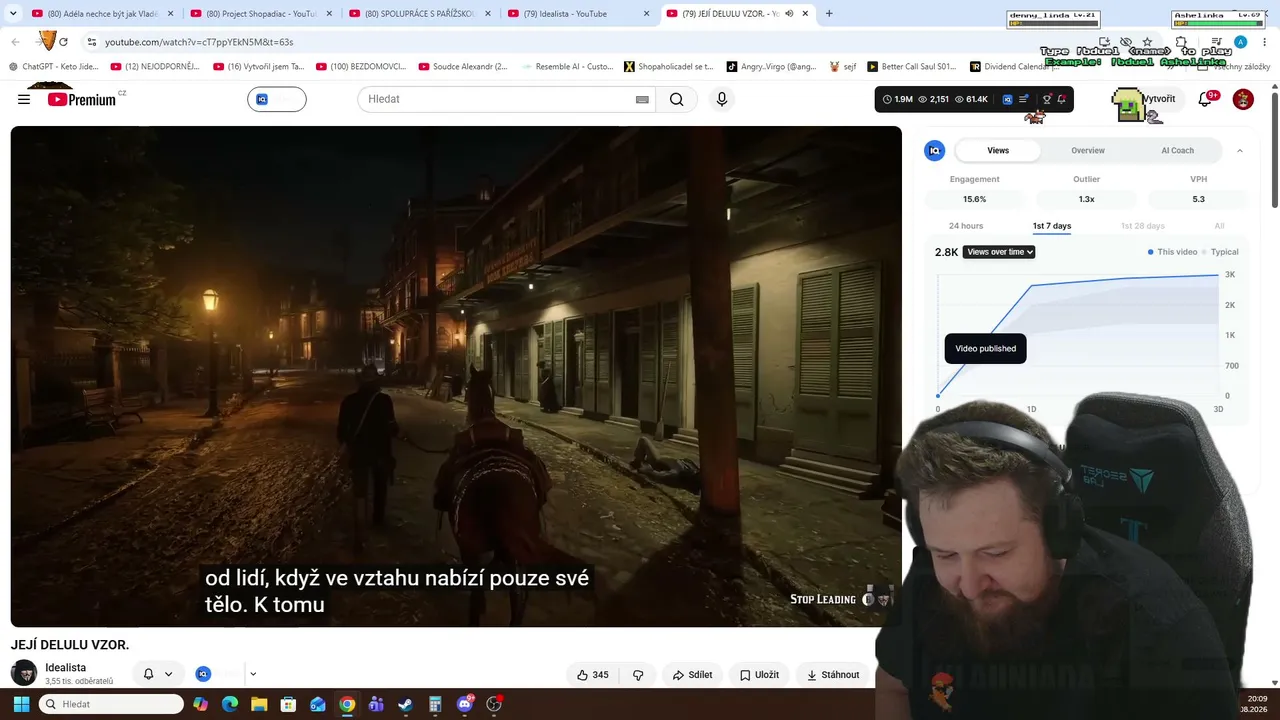Like the video with thumbs up
The image size is (1280, 720).
(592, 675)
